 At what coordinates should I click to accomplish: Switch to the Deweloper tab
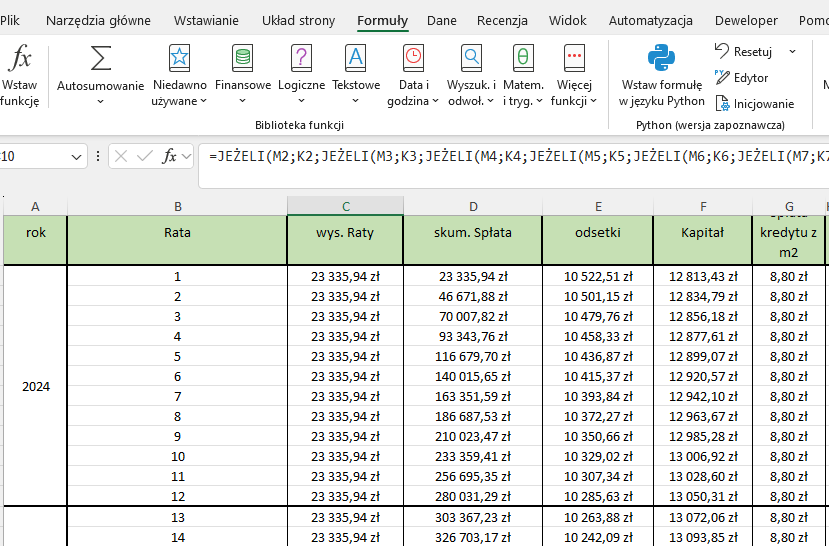click(746, 21)
